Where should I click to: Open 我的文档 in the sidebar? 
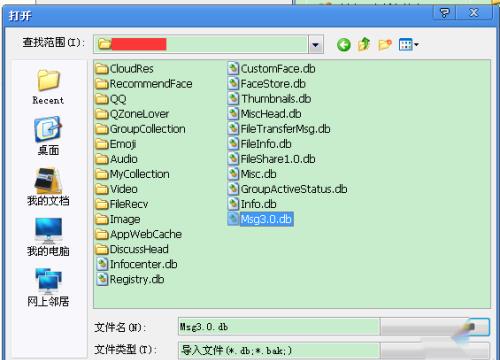click(x=48, y=187)
